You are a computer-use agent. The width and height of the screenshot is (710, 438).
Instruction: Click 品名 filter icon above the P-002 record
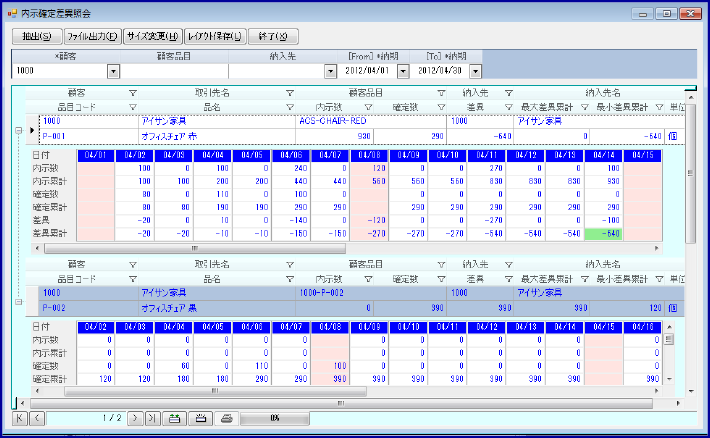click(x=290, y=279)
